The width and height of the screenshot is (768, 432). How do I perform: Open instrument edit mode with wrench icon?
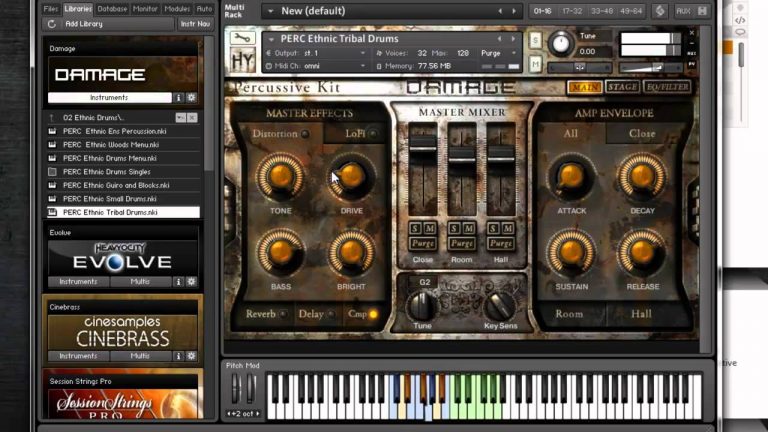(x=241, y=39)
